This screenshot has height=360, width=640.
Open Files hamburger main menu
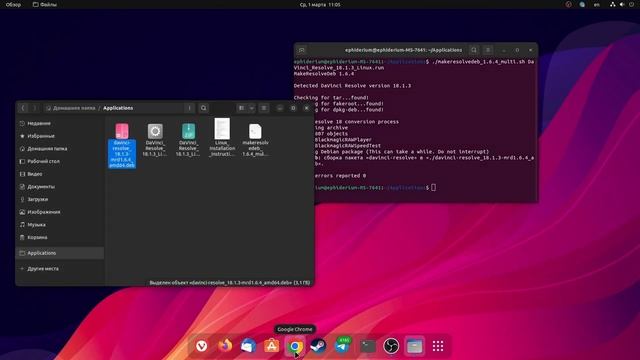point(264,108)
